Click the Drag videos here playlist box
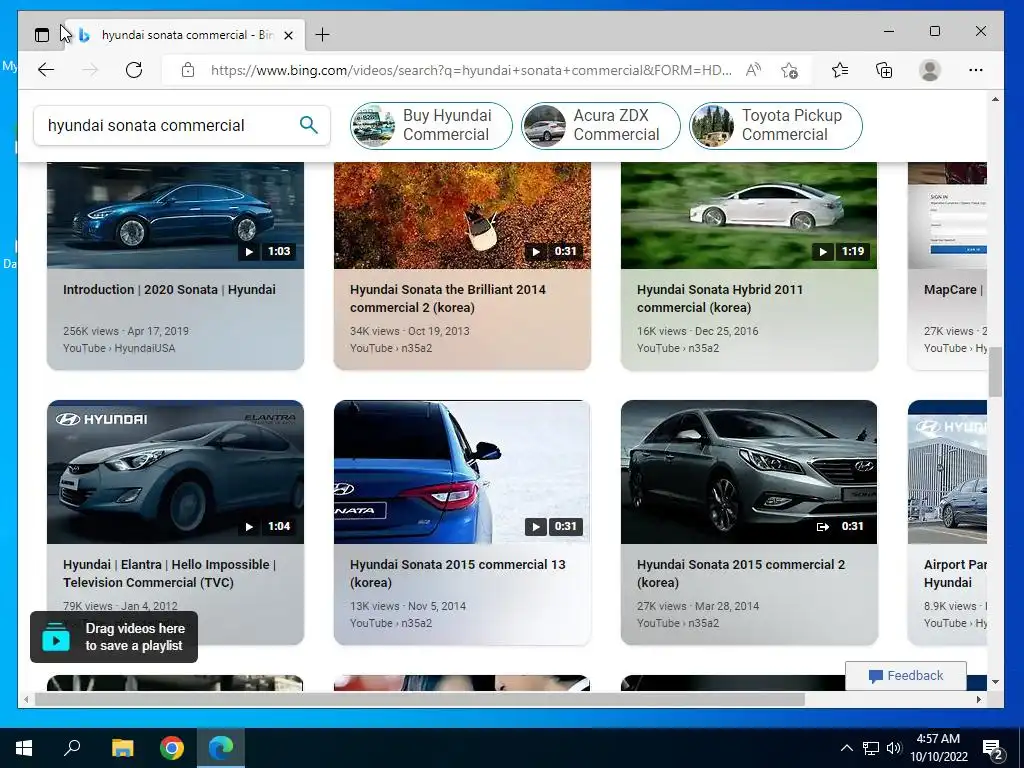Screen dimensions: 1024x768 pos(114,637)
